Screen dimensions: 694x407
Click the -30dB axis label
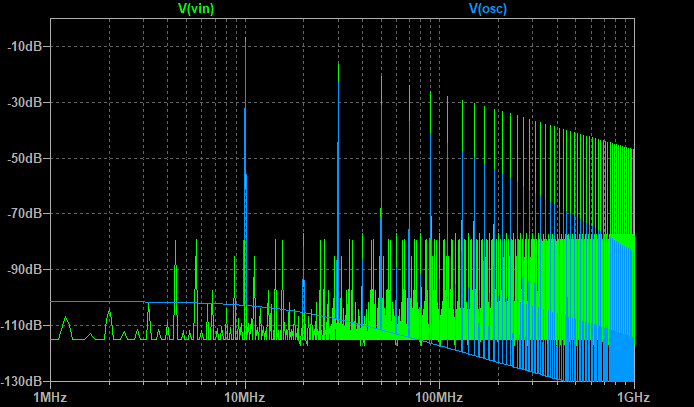(x=25, y=102)
